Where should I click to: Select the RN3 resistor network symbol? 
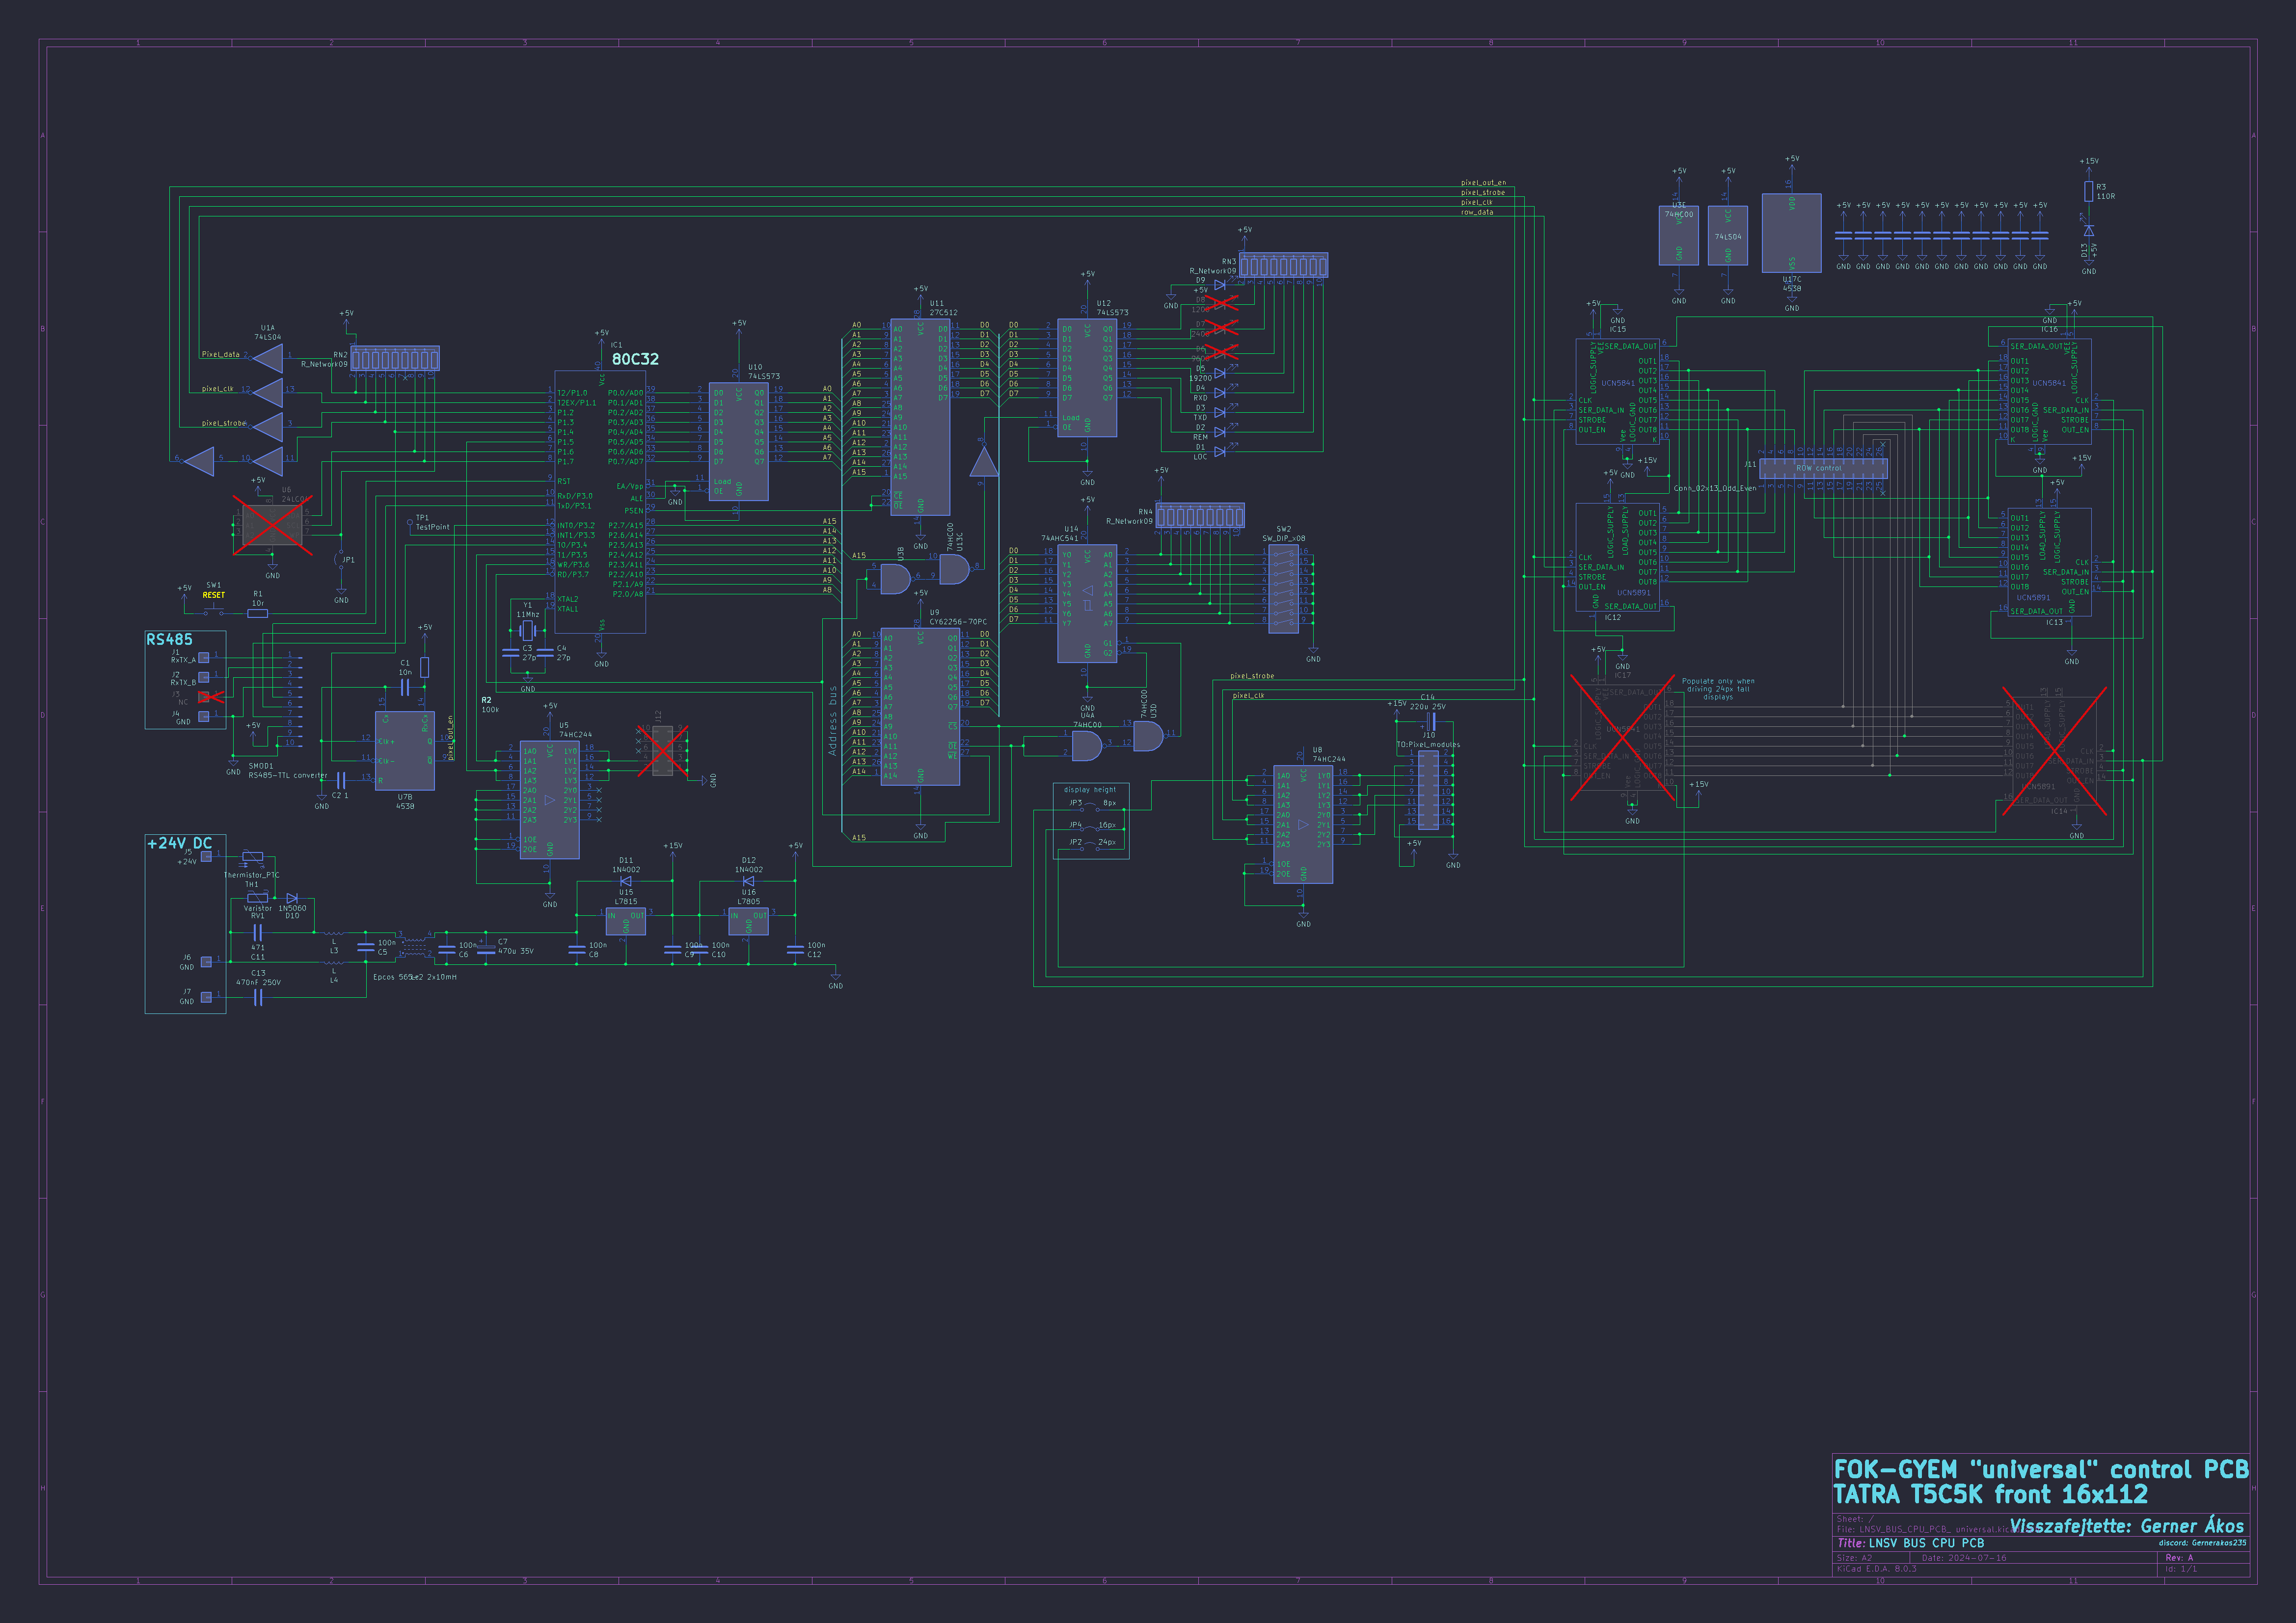pyautogui.click(x=1284, y=264)
